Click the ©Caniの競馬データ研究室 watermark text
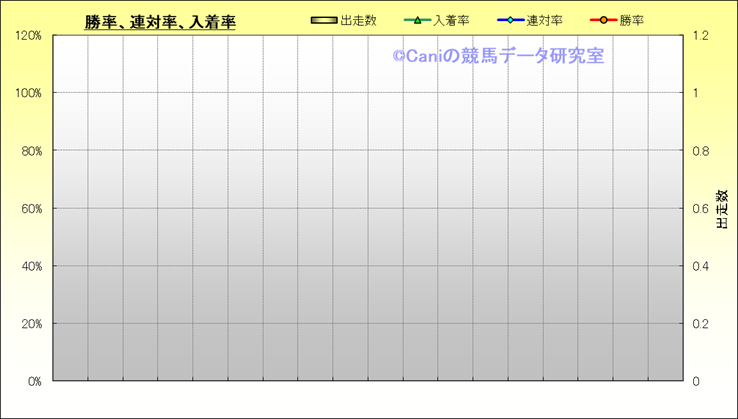The width and height of the screenshot is (738, 419). coord(497,57)
